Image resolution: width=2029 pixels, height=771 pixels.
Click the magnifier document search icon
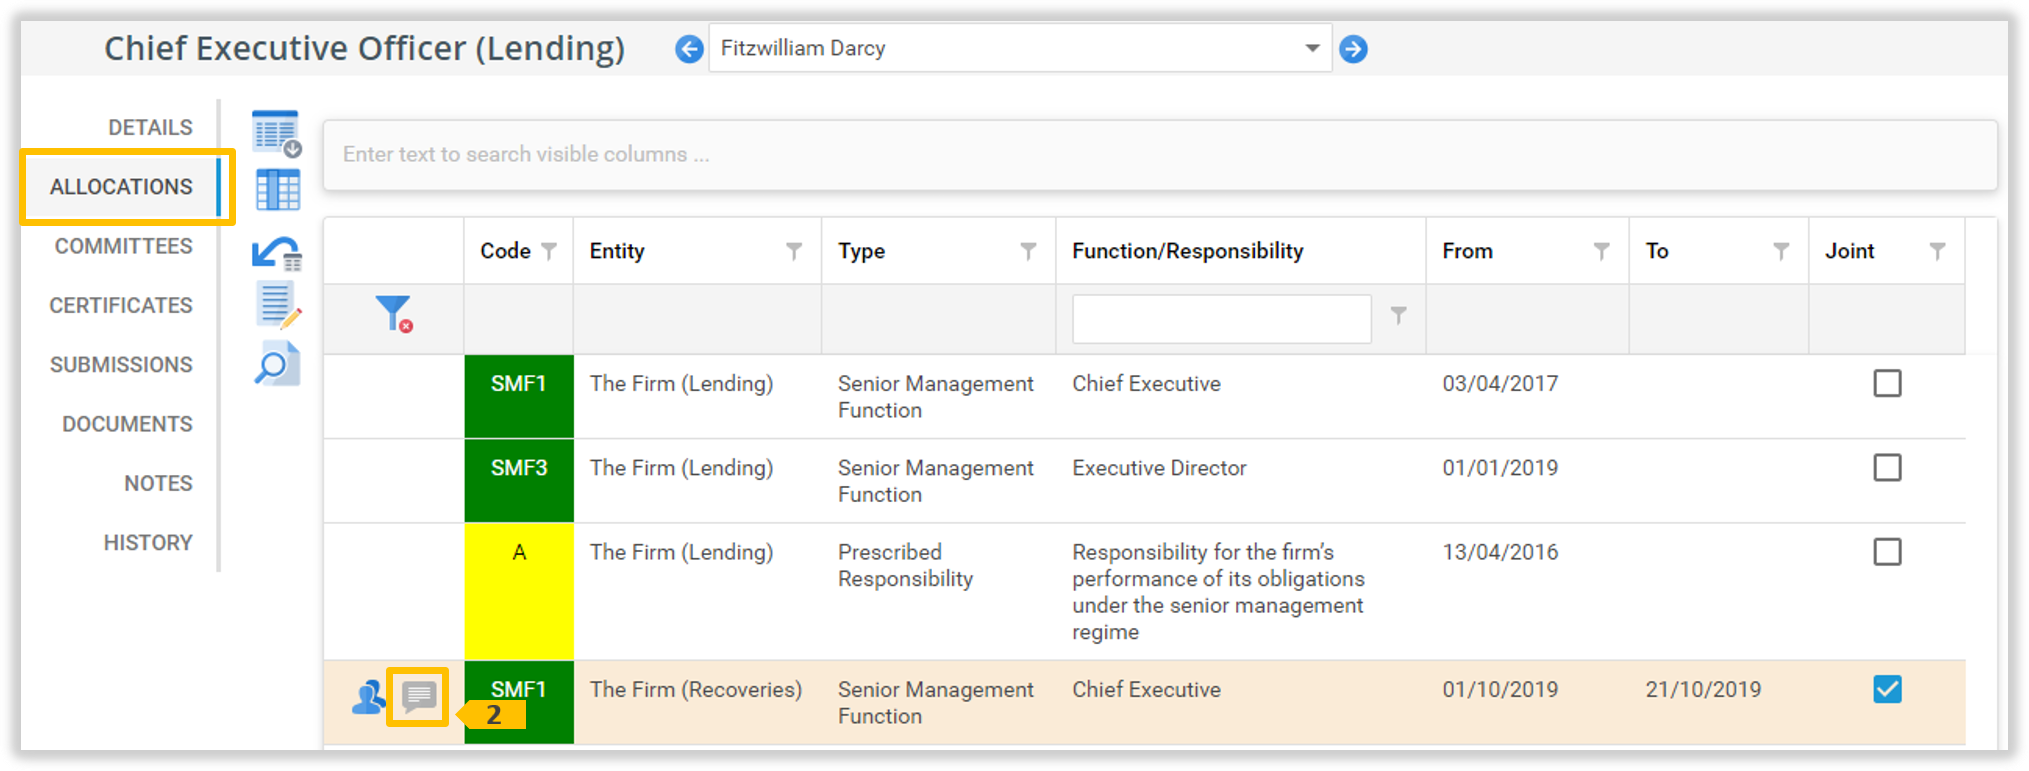coord(277,365)
